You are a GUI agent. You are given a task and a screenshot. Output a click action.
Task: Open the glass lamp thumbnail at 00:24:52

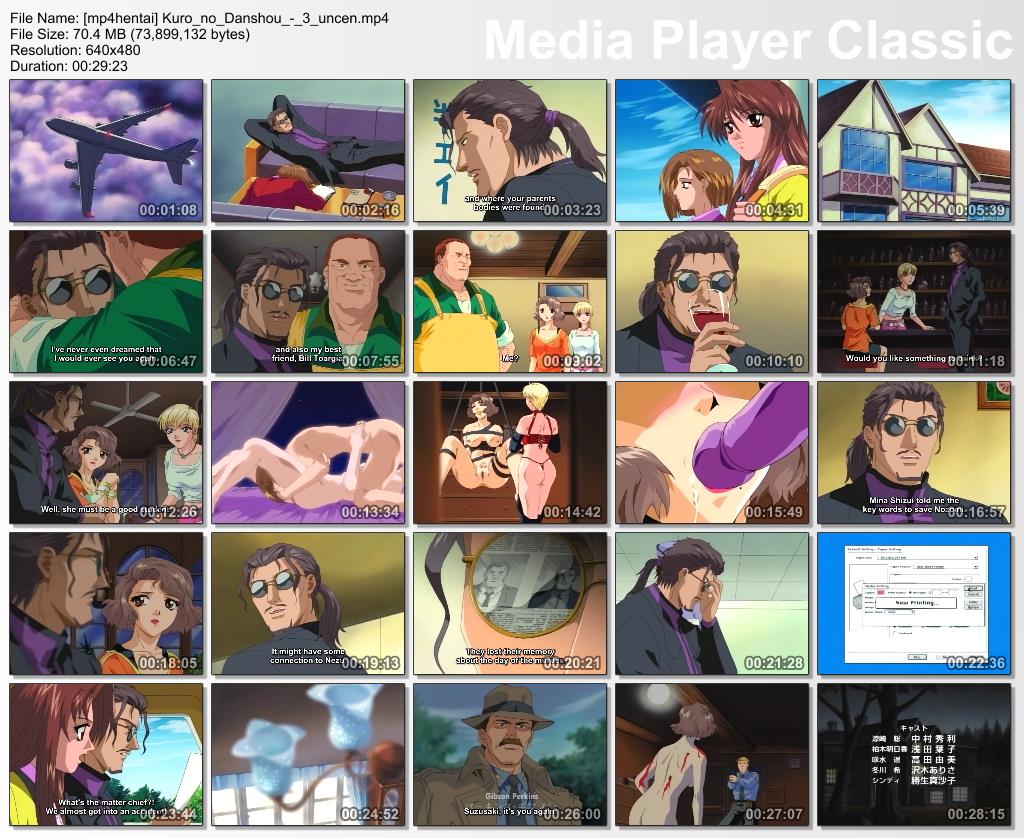308,754
